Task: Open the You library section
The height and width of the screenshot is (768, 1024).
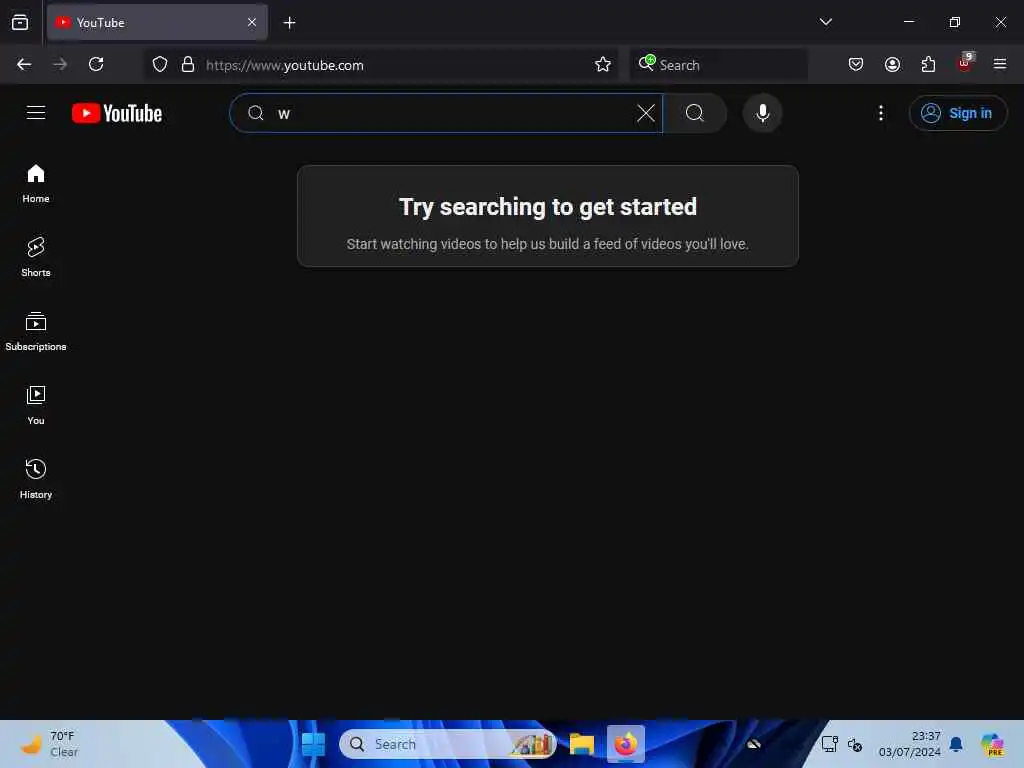Action: coord(36,405)
